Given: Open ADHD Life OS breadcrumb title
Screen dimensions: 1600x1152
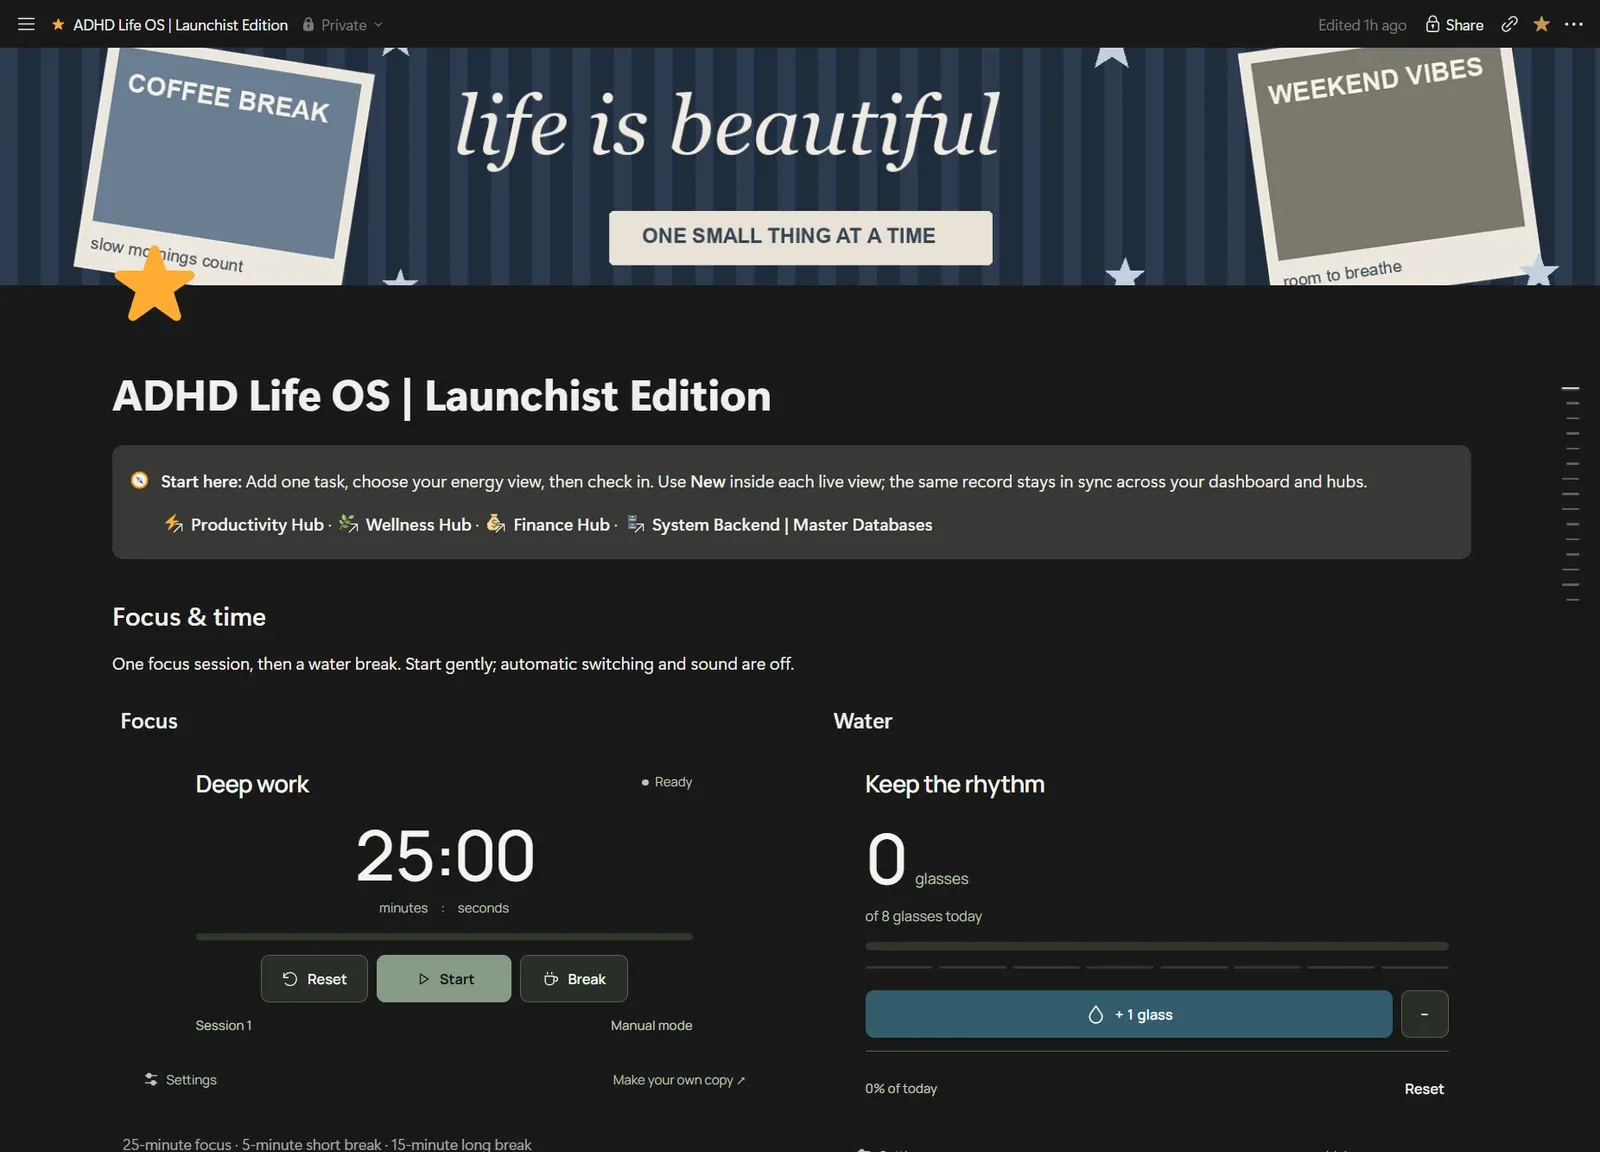Looking at the screenshot, I should pos(180,24).
